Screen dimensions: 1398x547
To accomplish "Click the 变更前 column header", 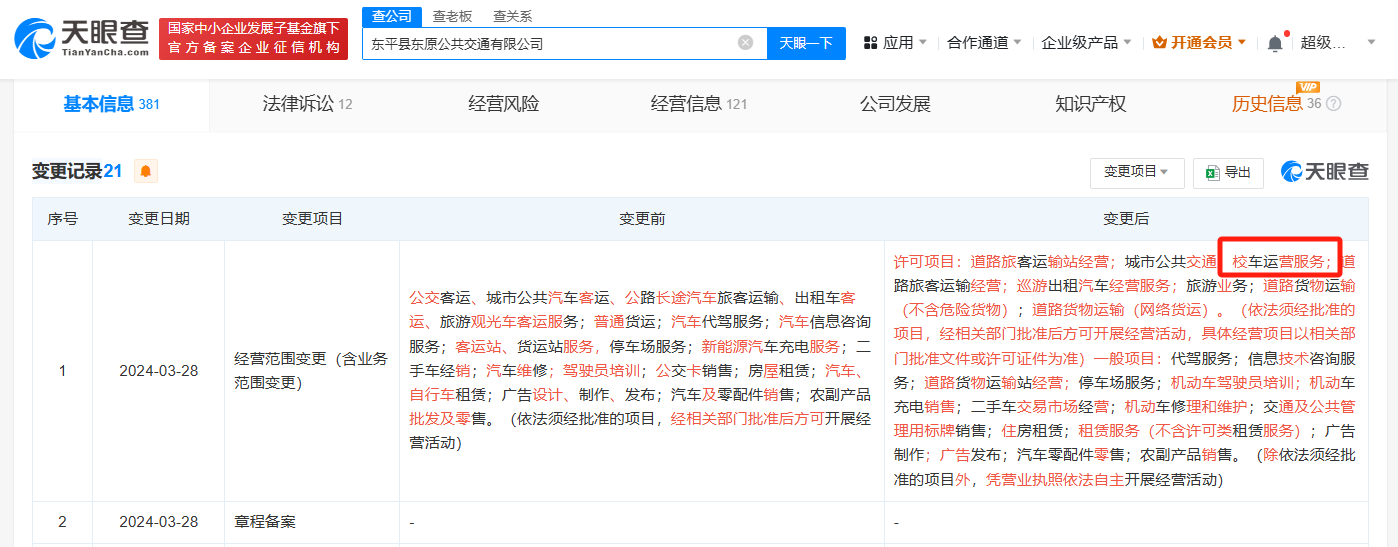I will click(x=642, y=219).
